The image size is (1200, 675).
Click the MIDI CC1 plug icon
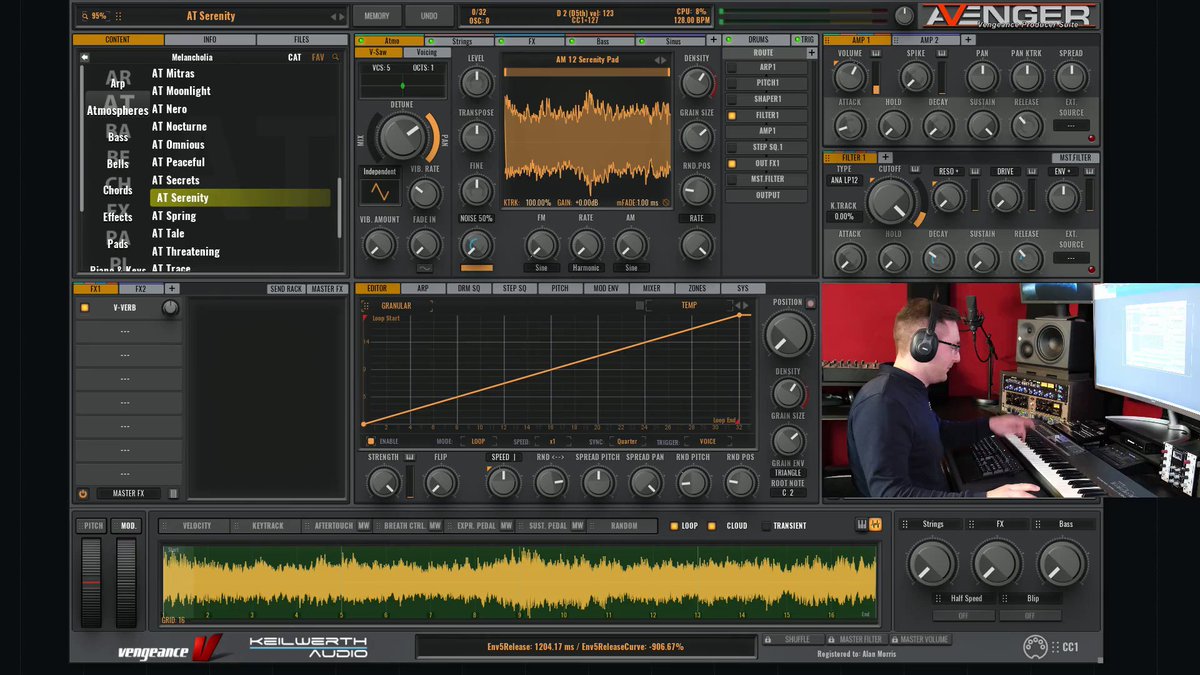pos(1034,647)
